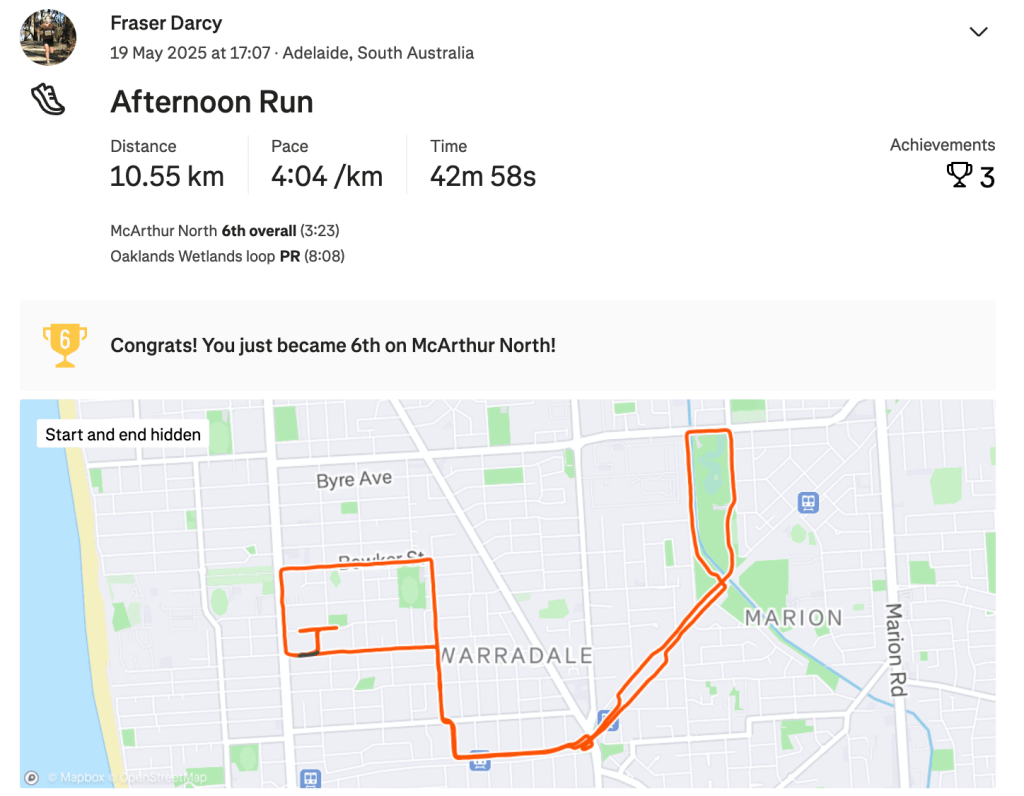Screen dimensions: 1024x796
Task: Open the Afternoon Run activity title
Action: [x=211, y=102]
